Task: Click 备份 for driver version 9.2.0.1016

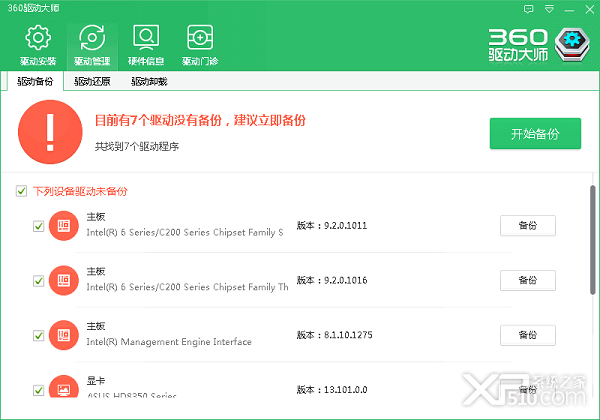Action: pos(528,280)
